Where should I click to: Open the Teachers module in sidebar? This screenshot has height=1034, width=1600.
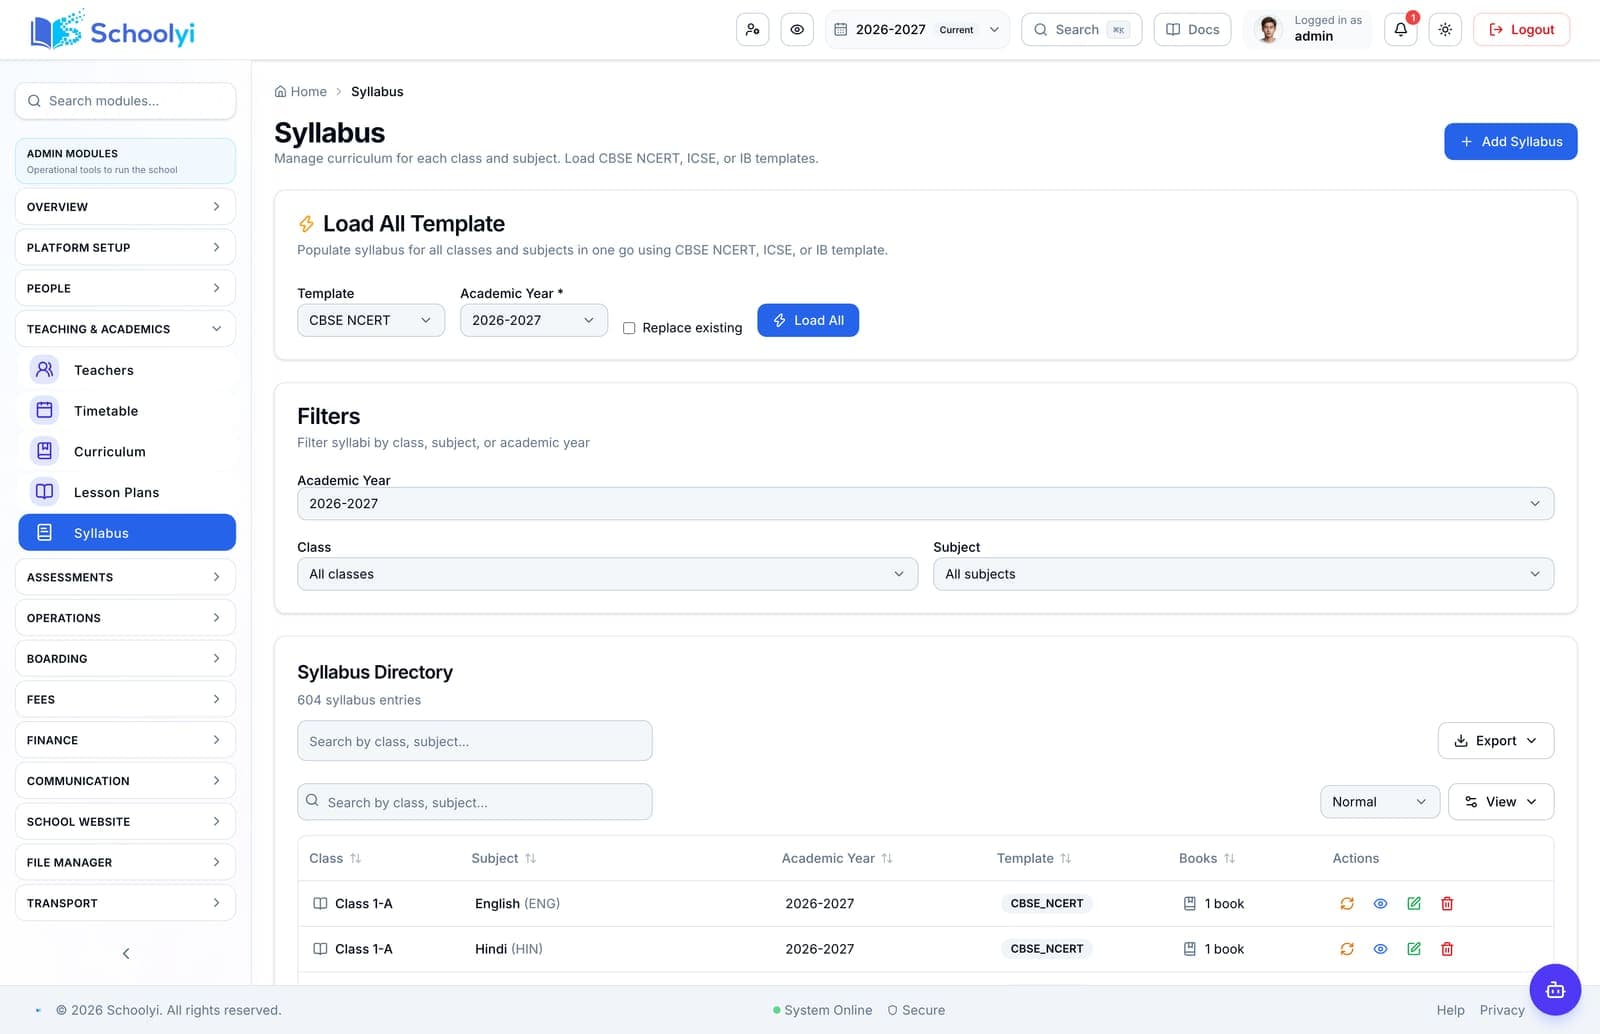[127, 370]
